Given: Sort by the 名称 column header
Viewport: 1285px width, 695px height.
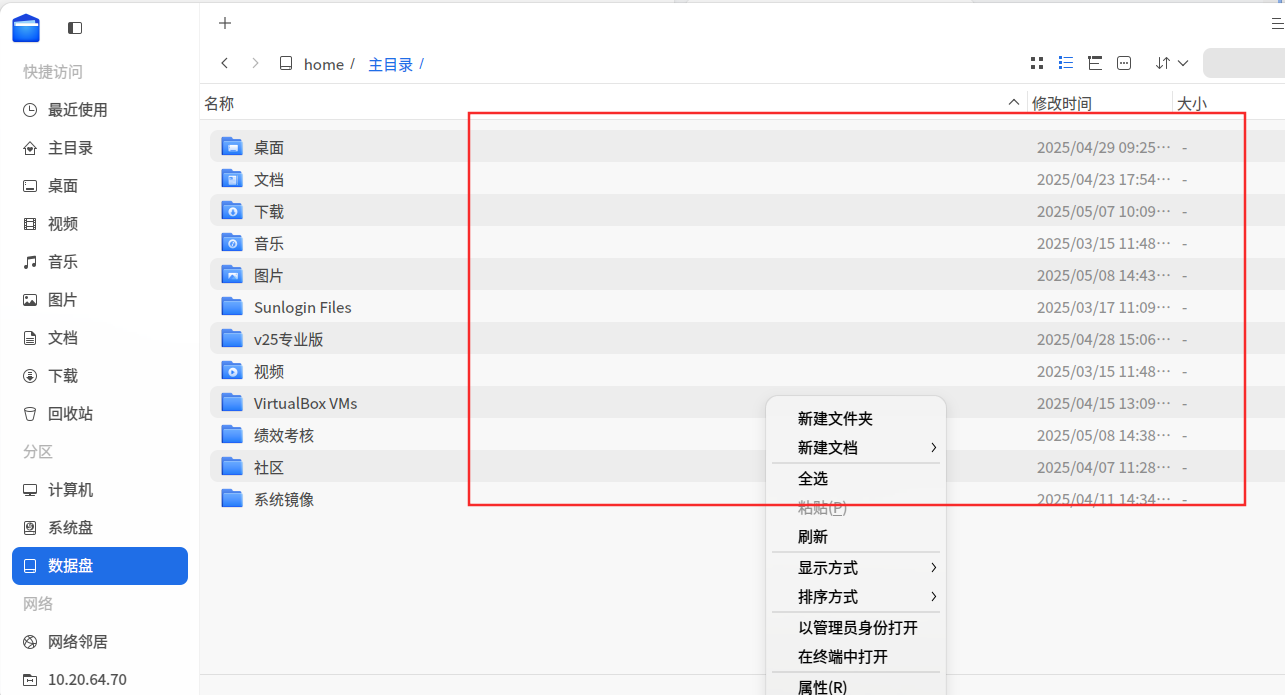Looking at the screenshot, I should point(614,103).
